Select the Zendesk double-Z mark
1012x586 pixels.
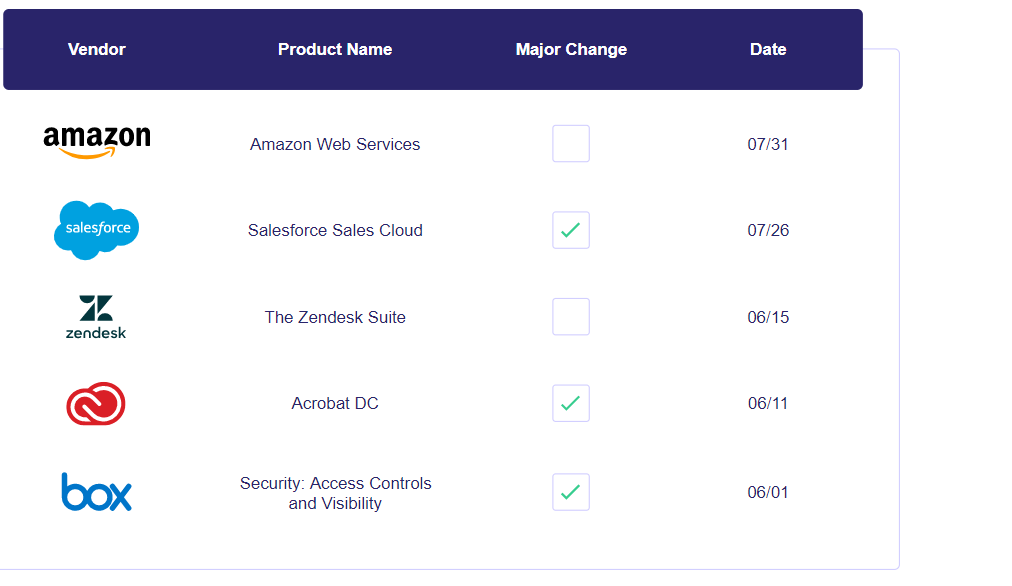click(96, 308)
